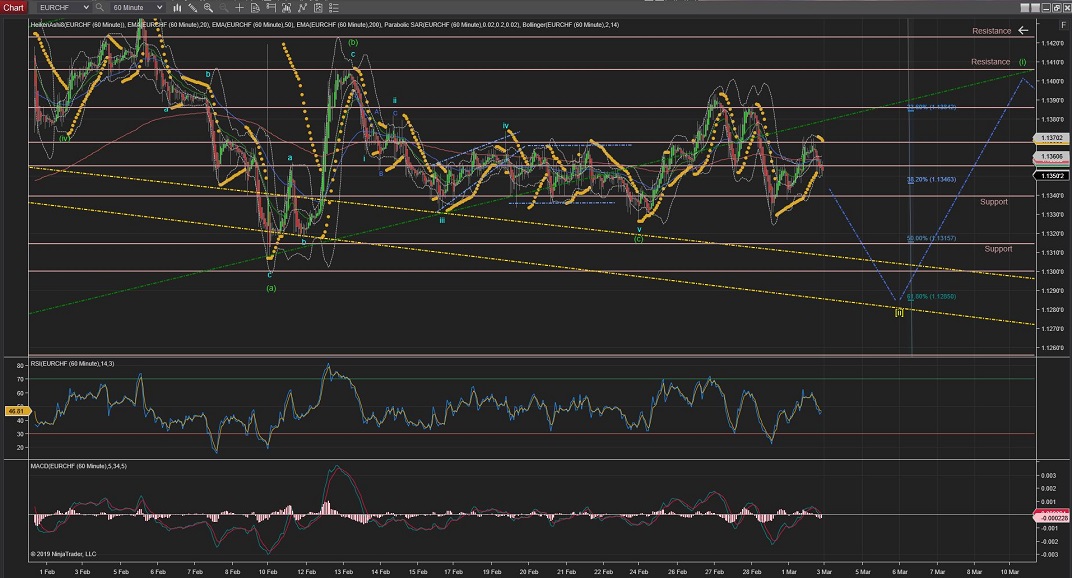Open the chart trader toolbar icon
This screenshot has height=578, width=1072.
[x=271, y=8]
